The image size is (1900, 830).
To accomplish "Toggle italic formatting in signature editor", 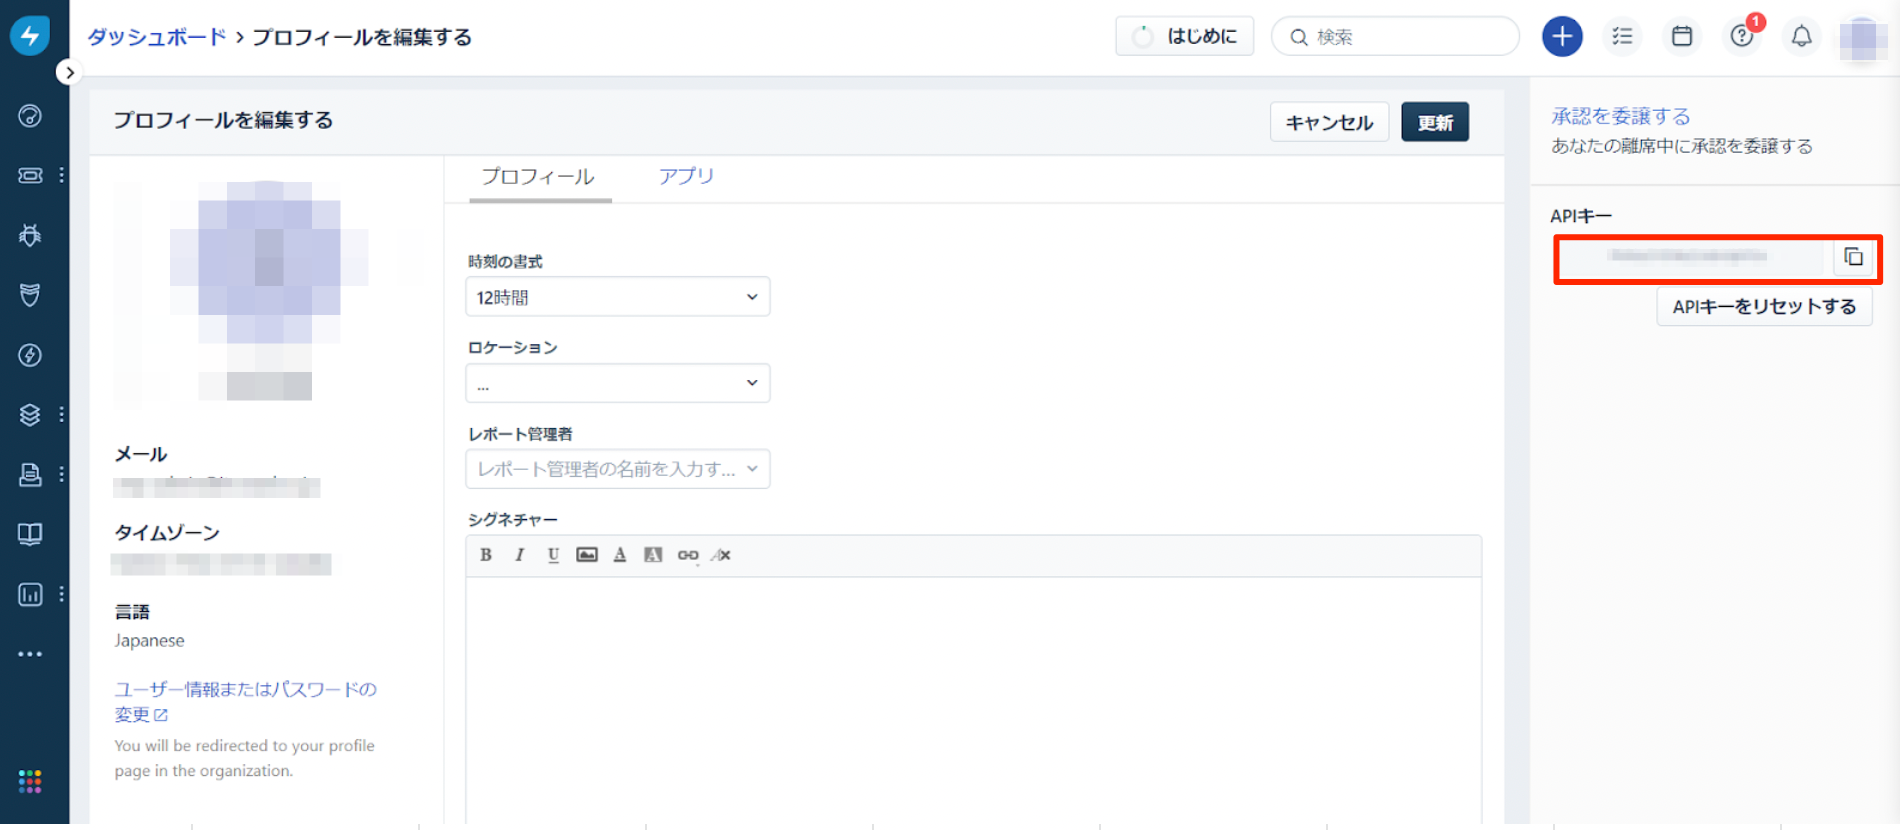I will 519,555.
